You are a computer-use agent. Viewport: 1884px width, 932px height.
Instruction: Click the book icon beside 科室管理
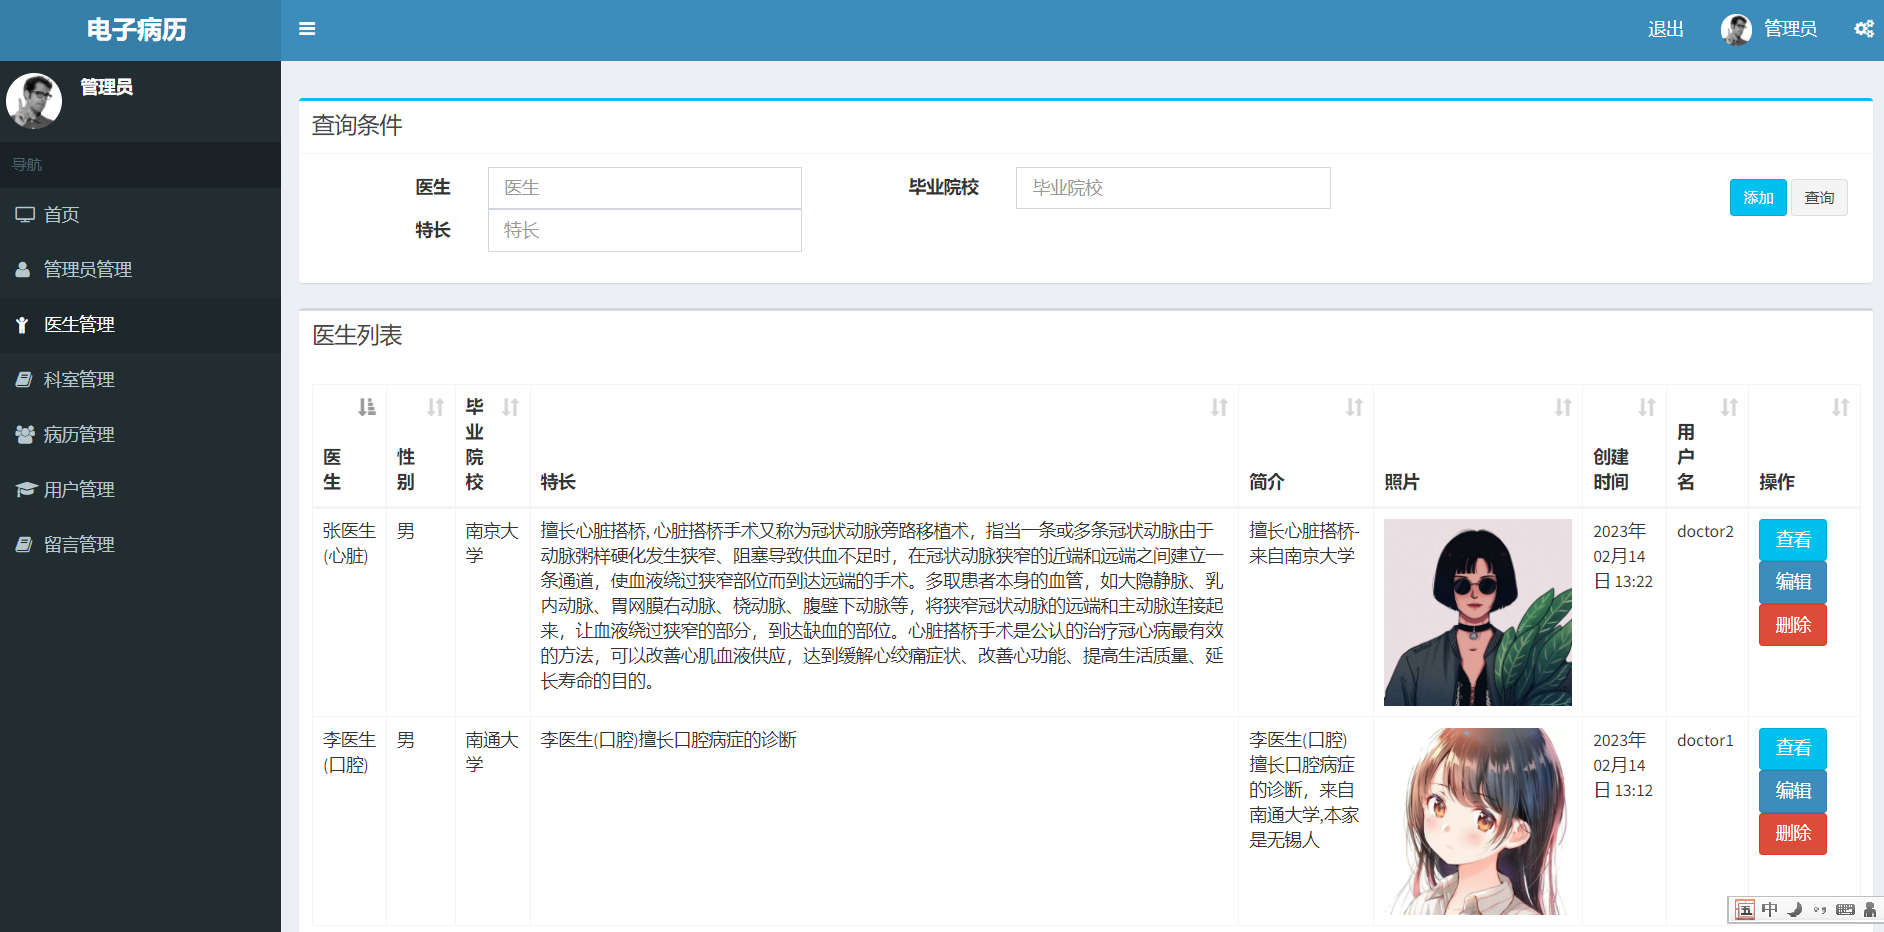[24, 380]
